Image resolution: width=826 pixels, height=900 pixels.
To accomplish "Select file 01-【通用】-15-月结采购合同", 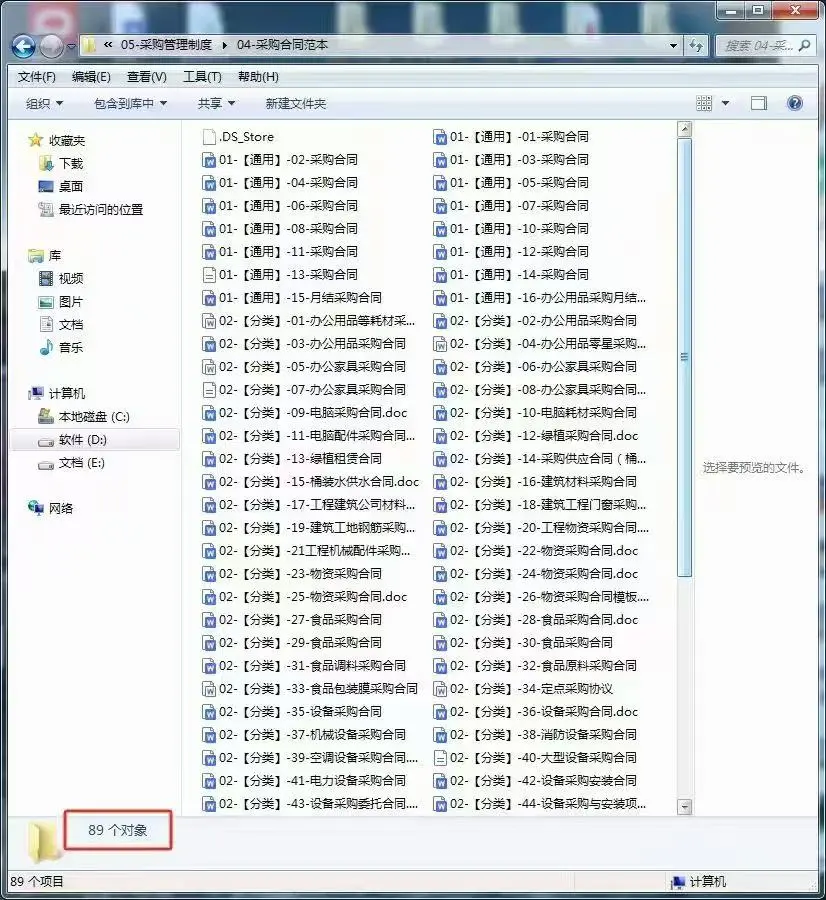I will point(292,297).
